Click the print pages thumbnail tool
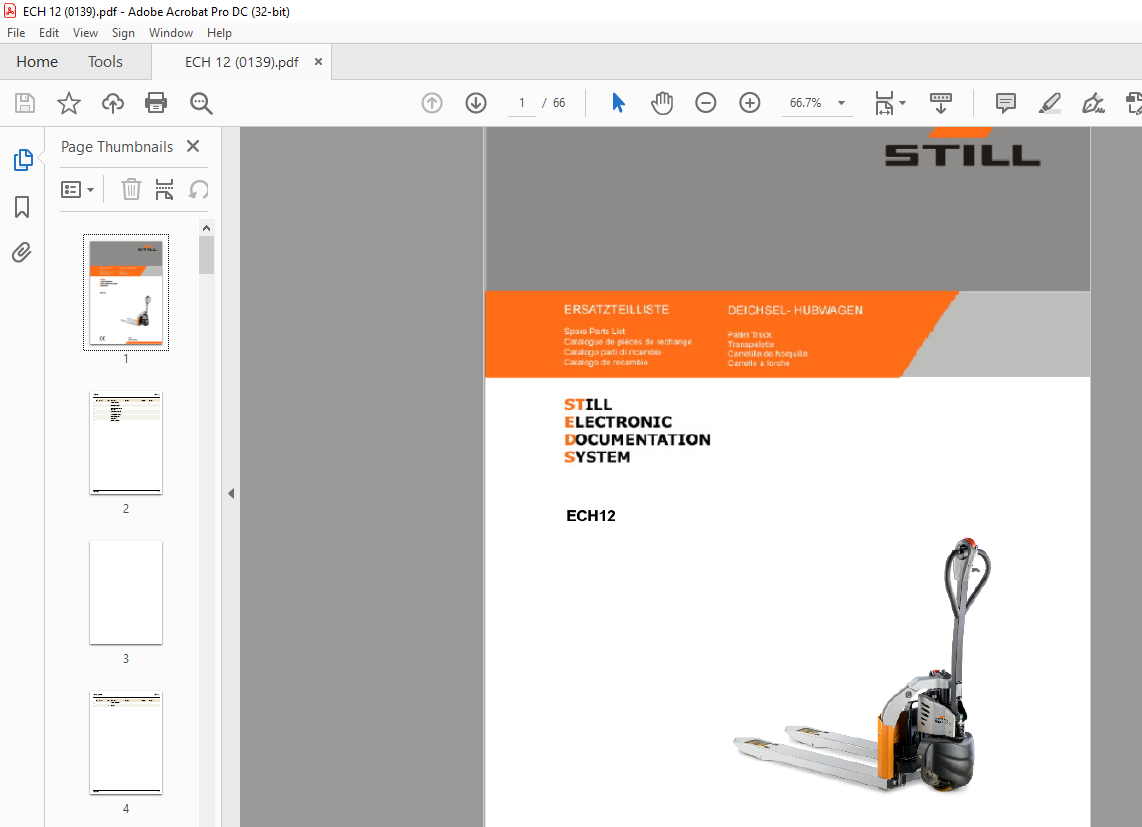This screenshot has width=1142, height=827. (165, 189)
